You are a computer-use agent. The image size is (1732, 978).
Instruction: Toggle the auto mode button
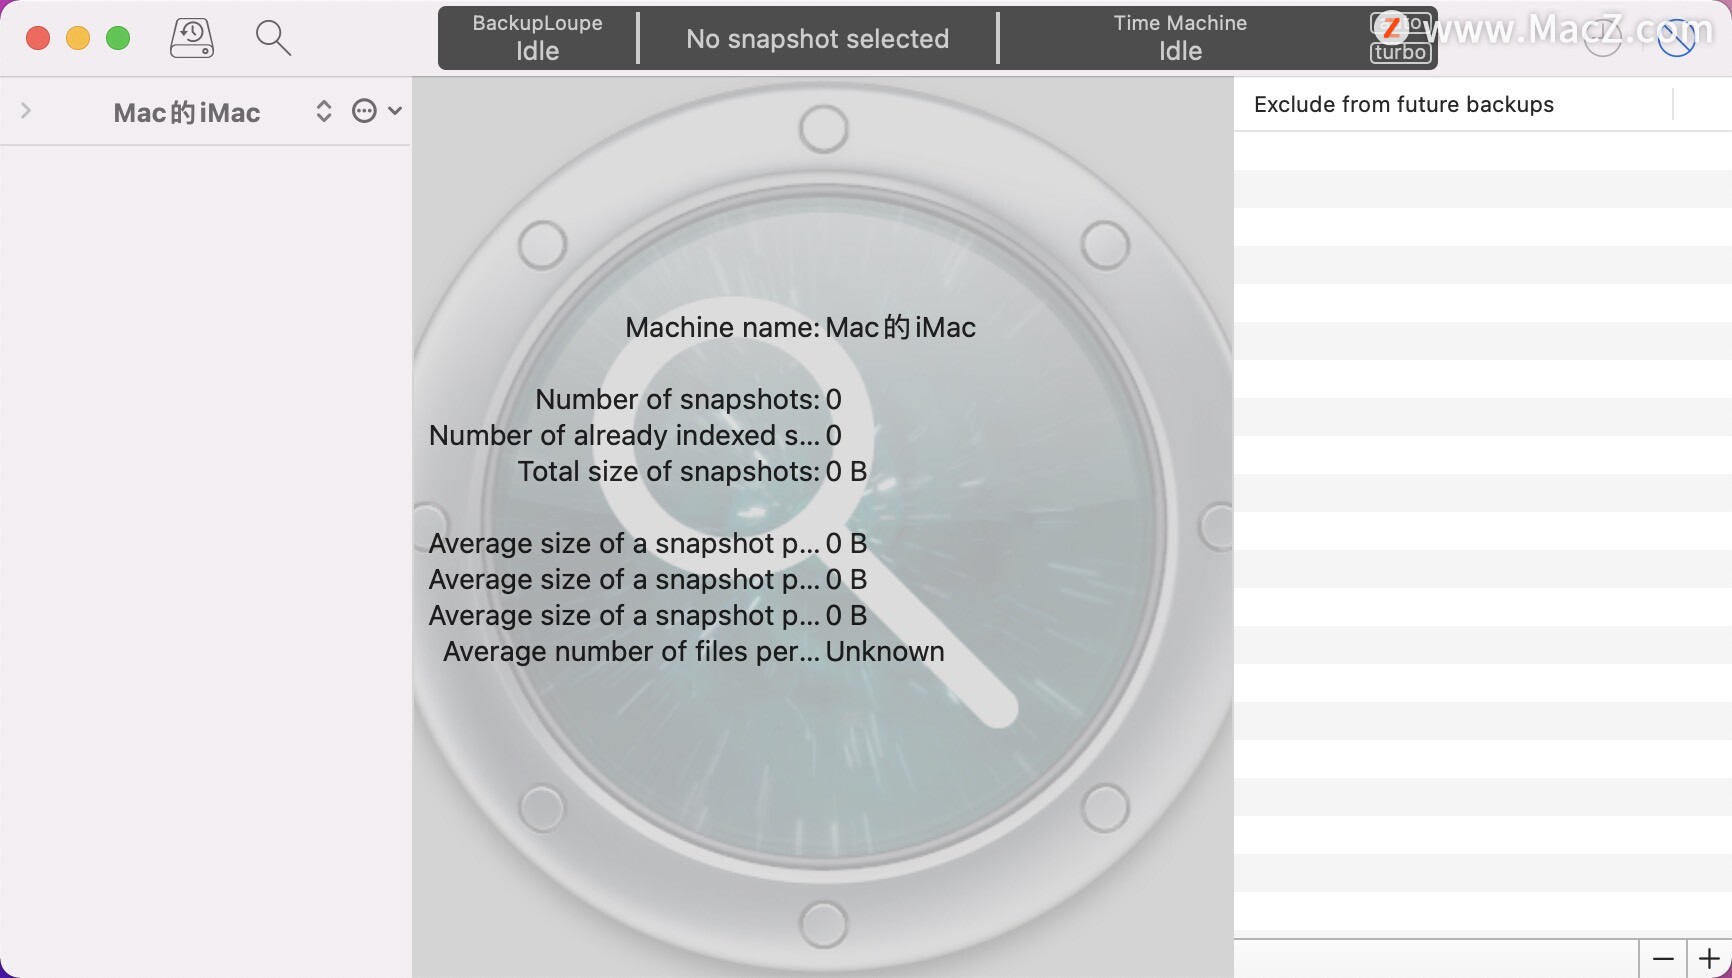[x=1400, y=24]
